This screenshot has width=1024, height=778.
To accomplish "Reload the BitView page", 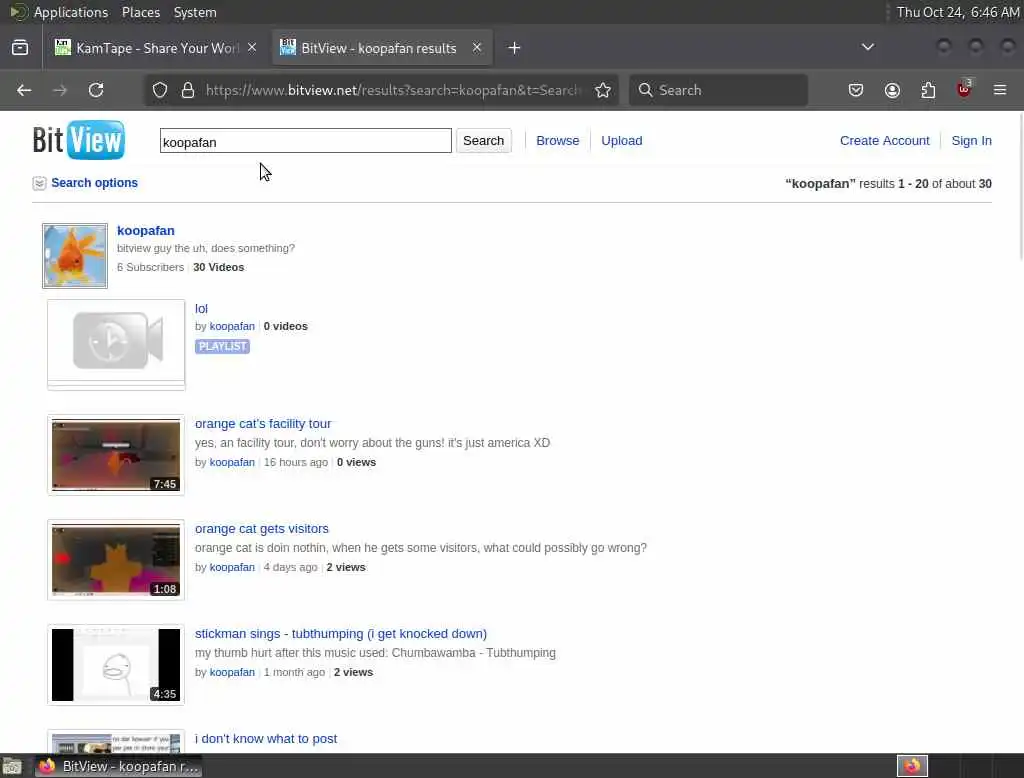I will [96, 90].
